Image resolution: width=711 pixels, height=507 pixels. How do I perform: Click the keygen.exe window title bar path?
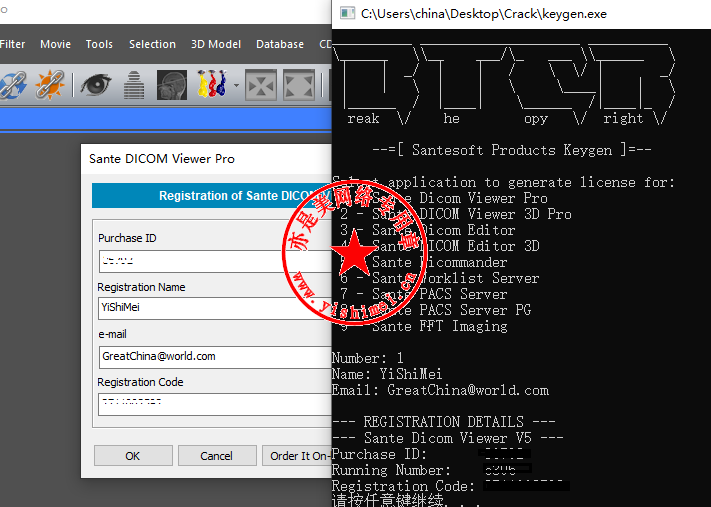(x=484, y=14)
